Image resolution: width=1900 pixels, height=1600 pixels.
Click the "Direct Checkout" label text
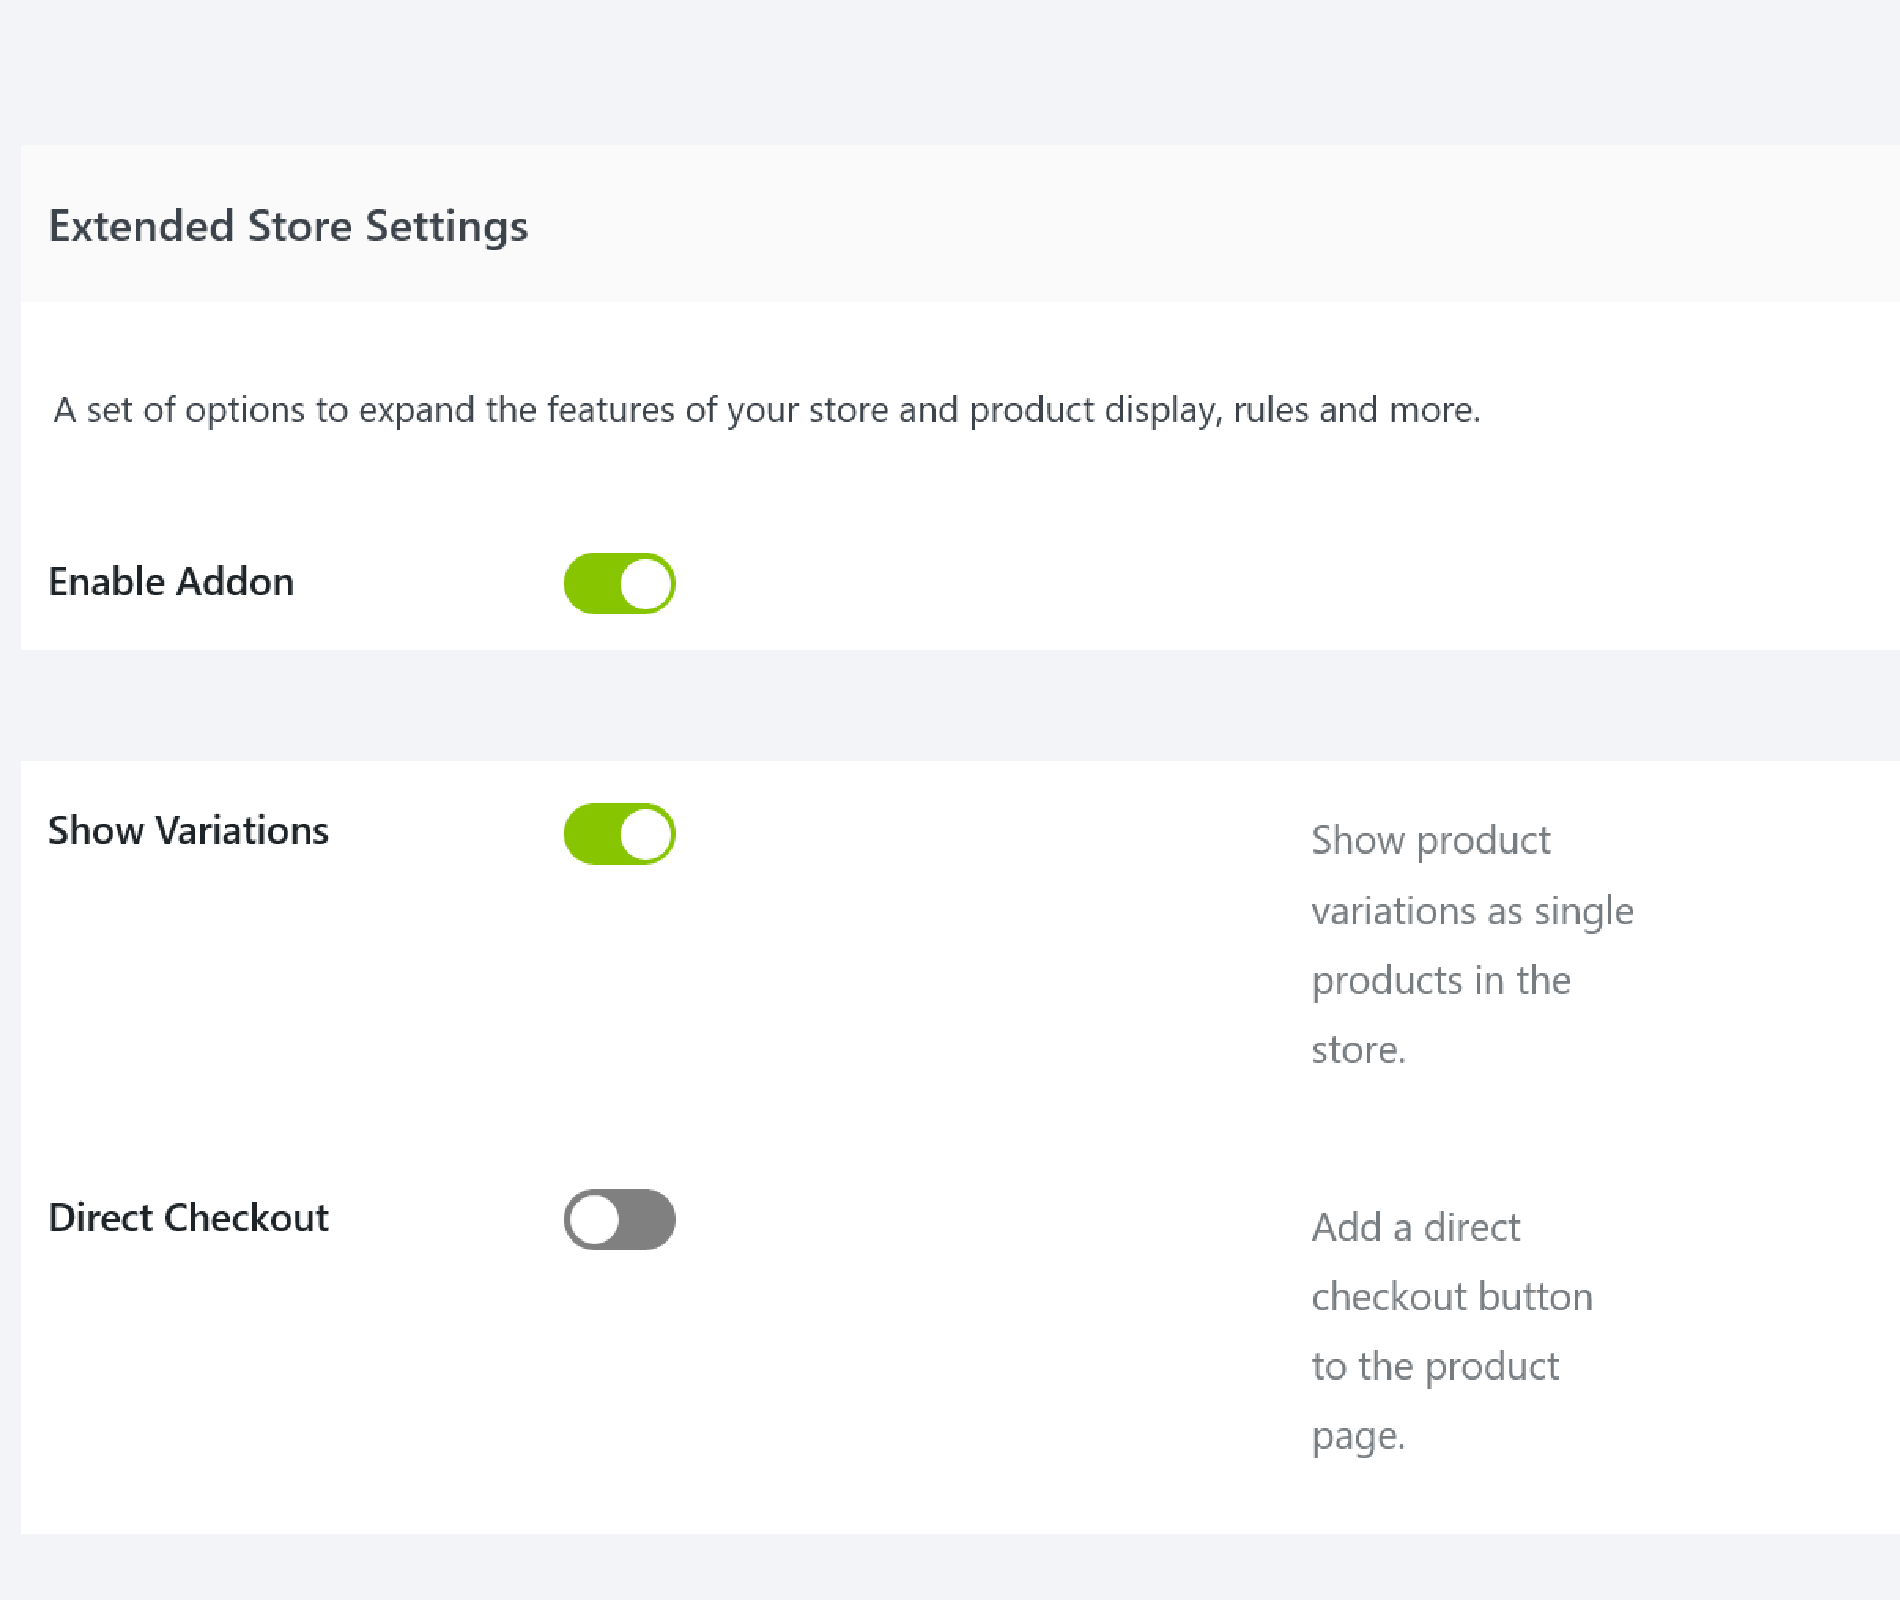[188, 1218]
